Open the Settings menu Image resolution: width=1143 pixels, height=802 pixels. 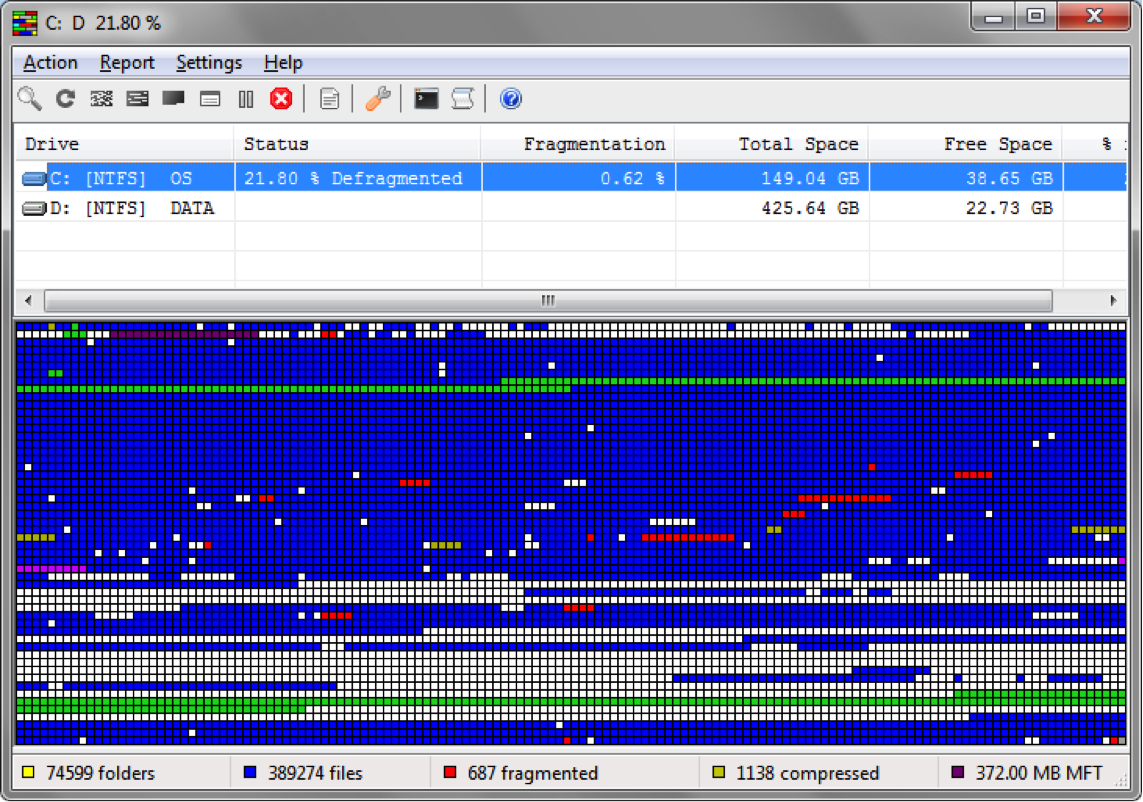pyautogui.click(x=208, y=63)
